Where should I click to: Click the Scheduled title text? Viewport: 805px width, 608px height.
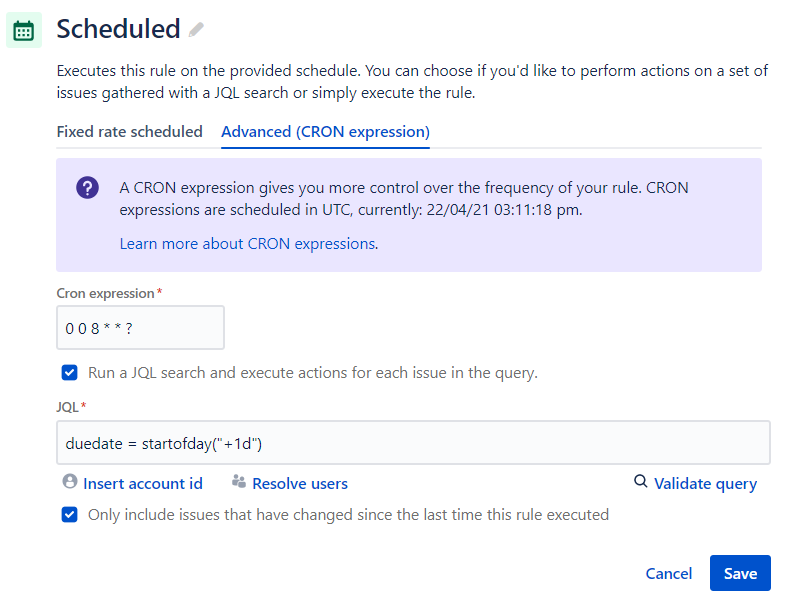coord(118,29)
